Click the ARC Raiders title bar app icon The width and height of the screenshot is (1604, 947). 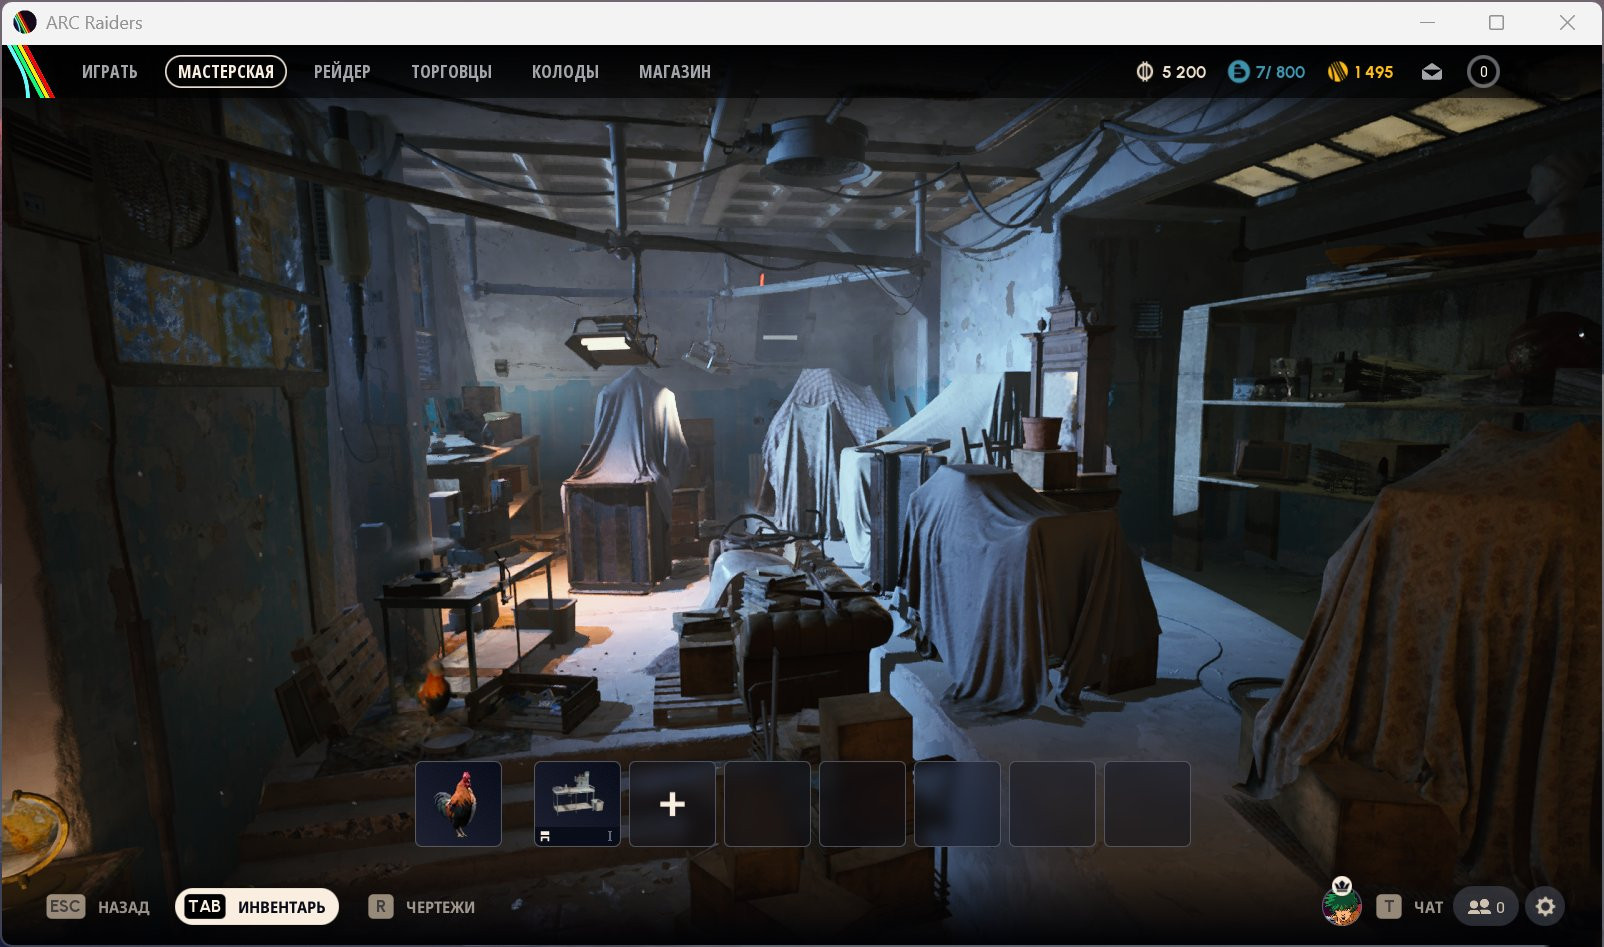[25, 22]
